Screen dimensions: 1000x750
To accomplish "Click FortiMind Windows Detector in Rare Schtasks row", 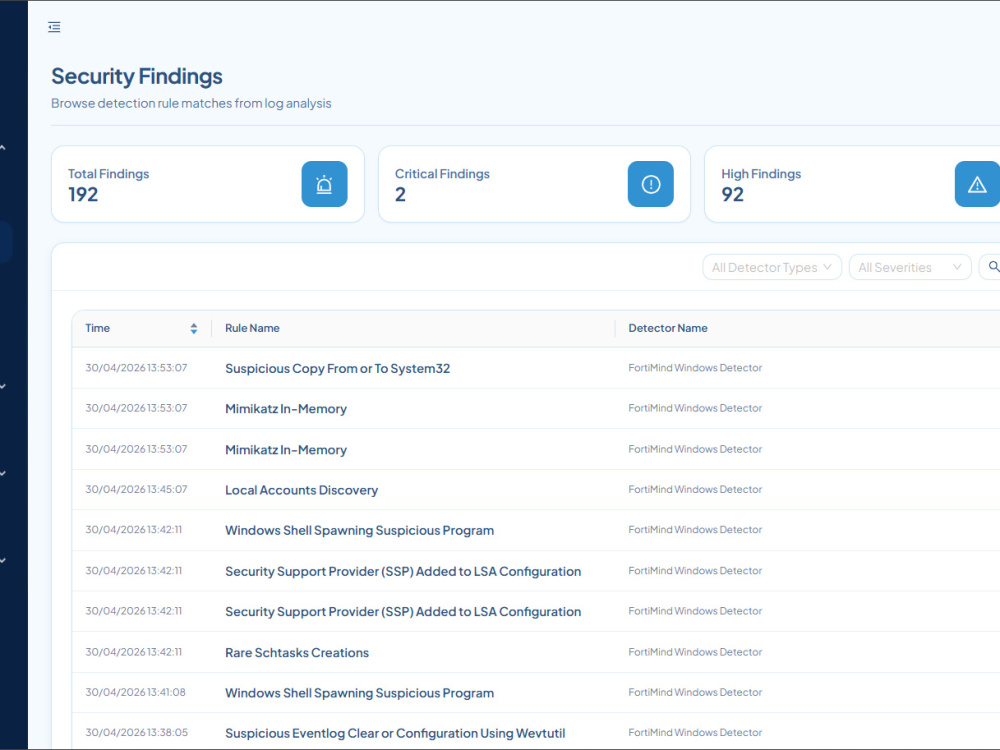I will (x=695, y=652).
